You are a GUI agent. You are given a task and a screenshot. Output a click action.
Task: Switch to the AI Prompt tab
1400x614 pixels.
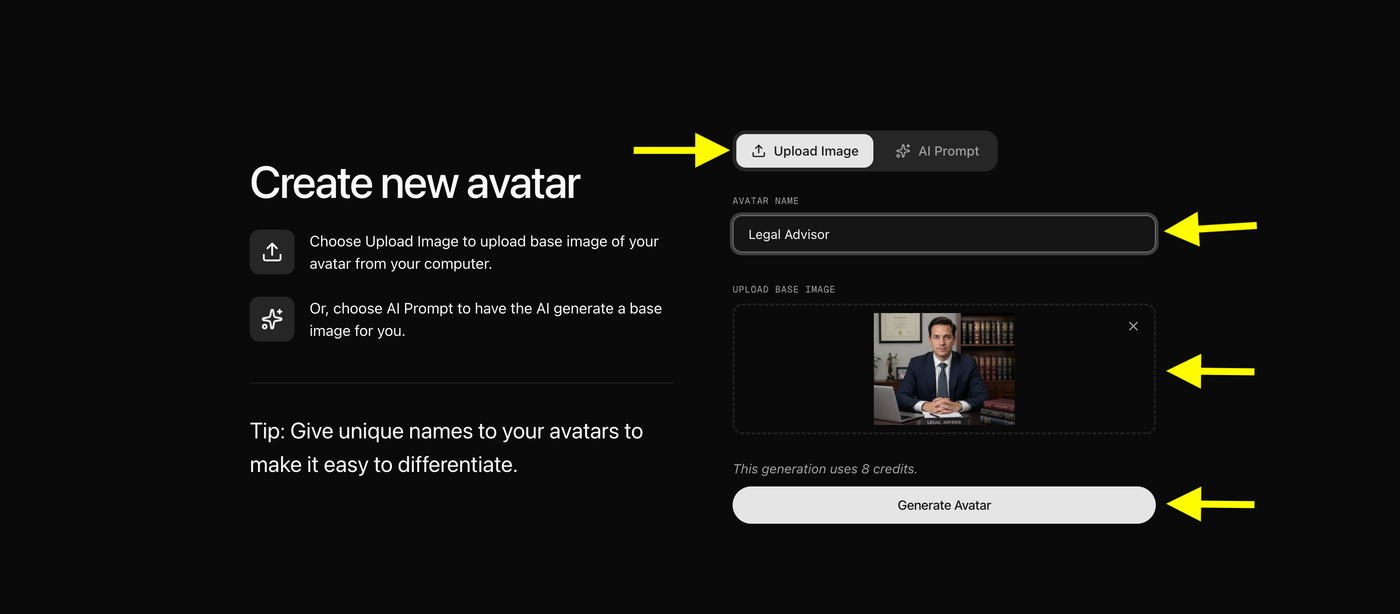tap(936, 151)
